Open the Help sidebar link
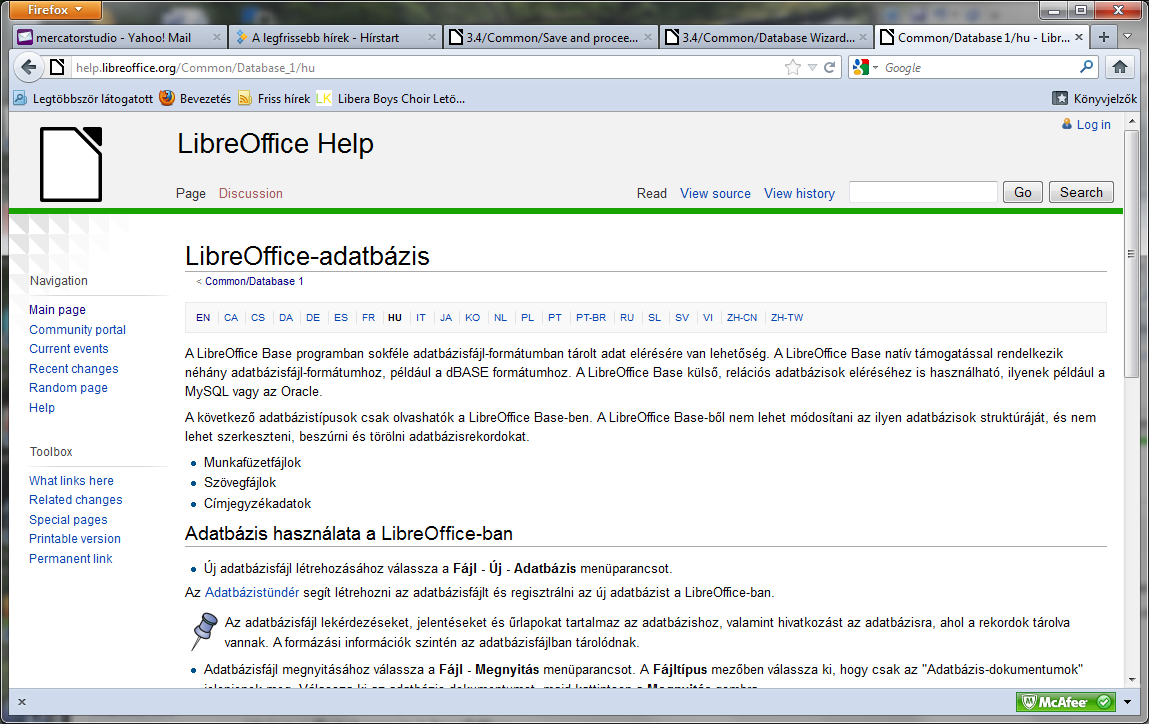Image resolution: width=1149 pixels, height=724 pixels. click(42, 407)
